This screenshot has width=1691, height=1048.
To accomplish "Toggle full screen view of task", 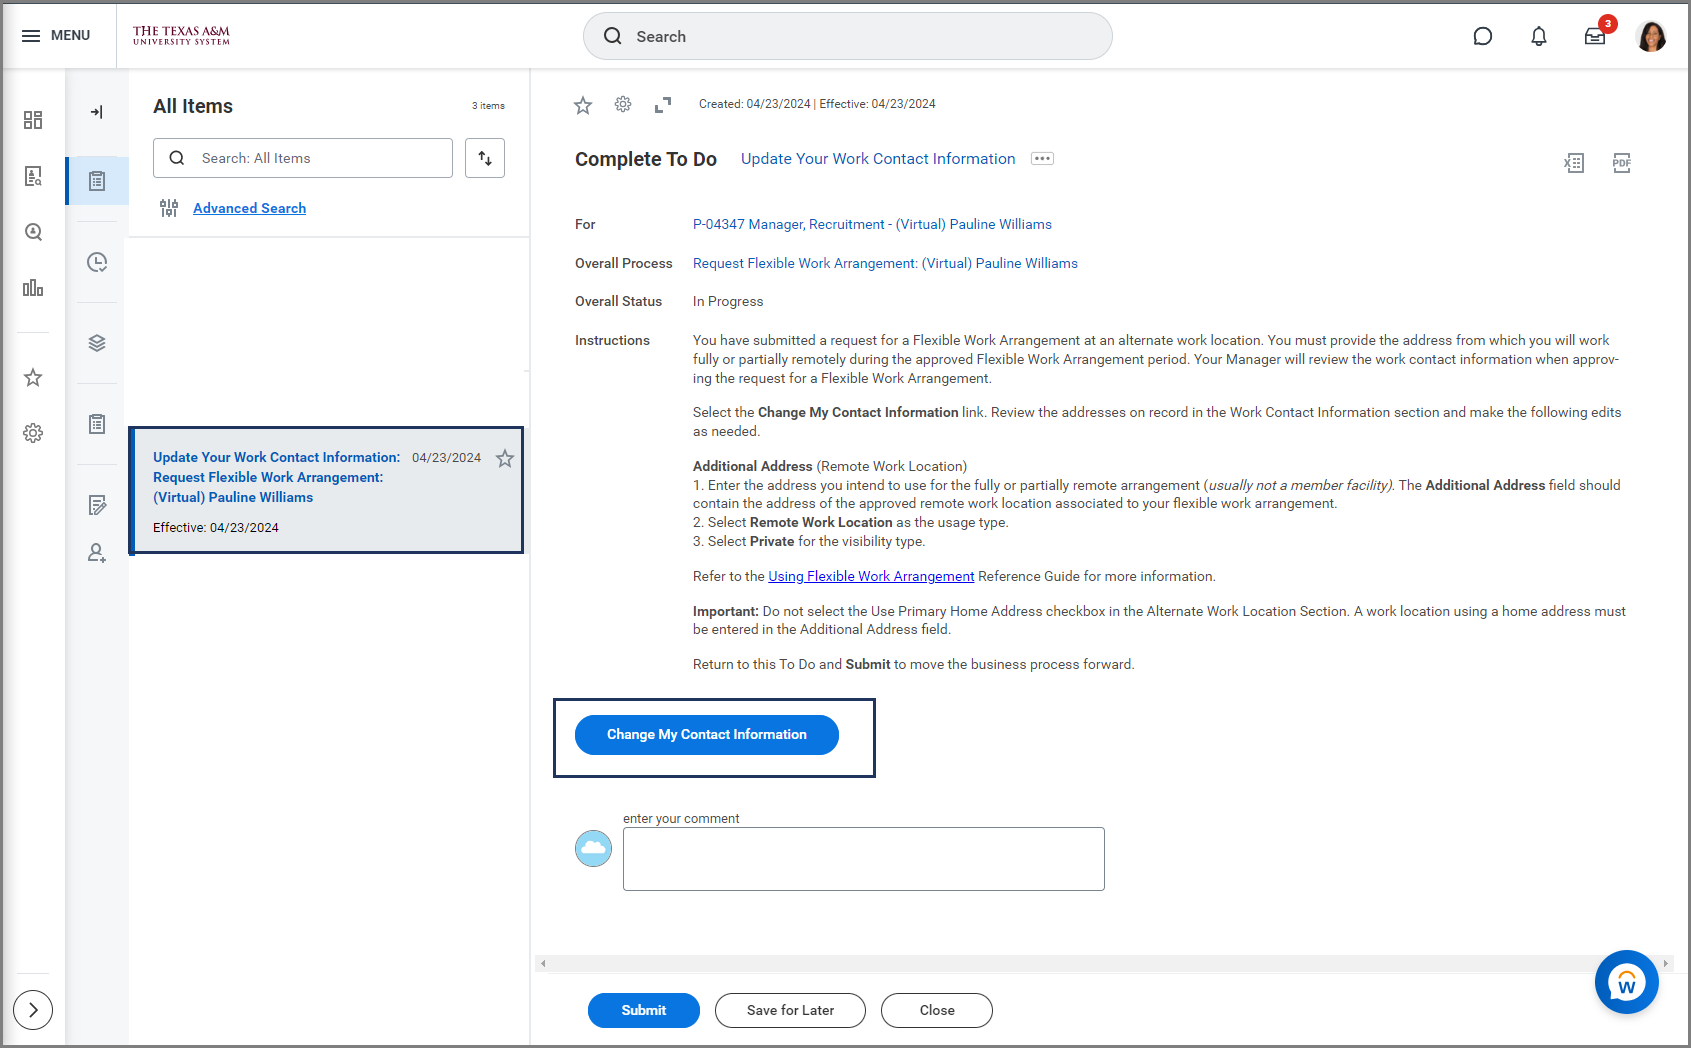I will pos(663,105).
